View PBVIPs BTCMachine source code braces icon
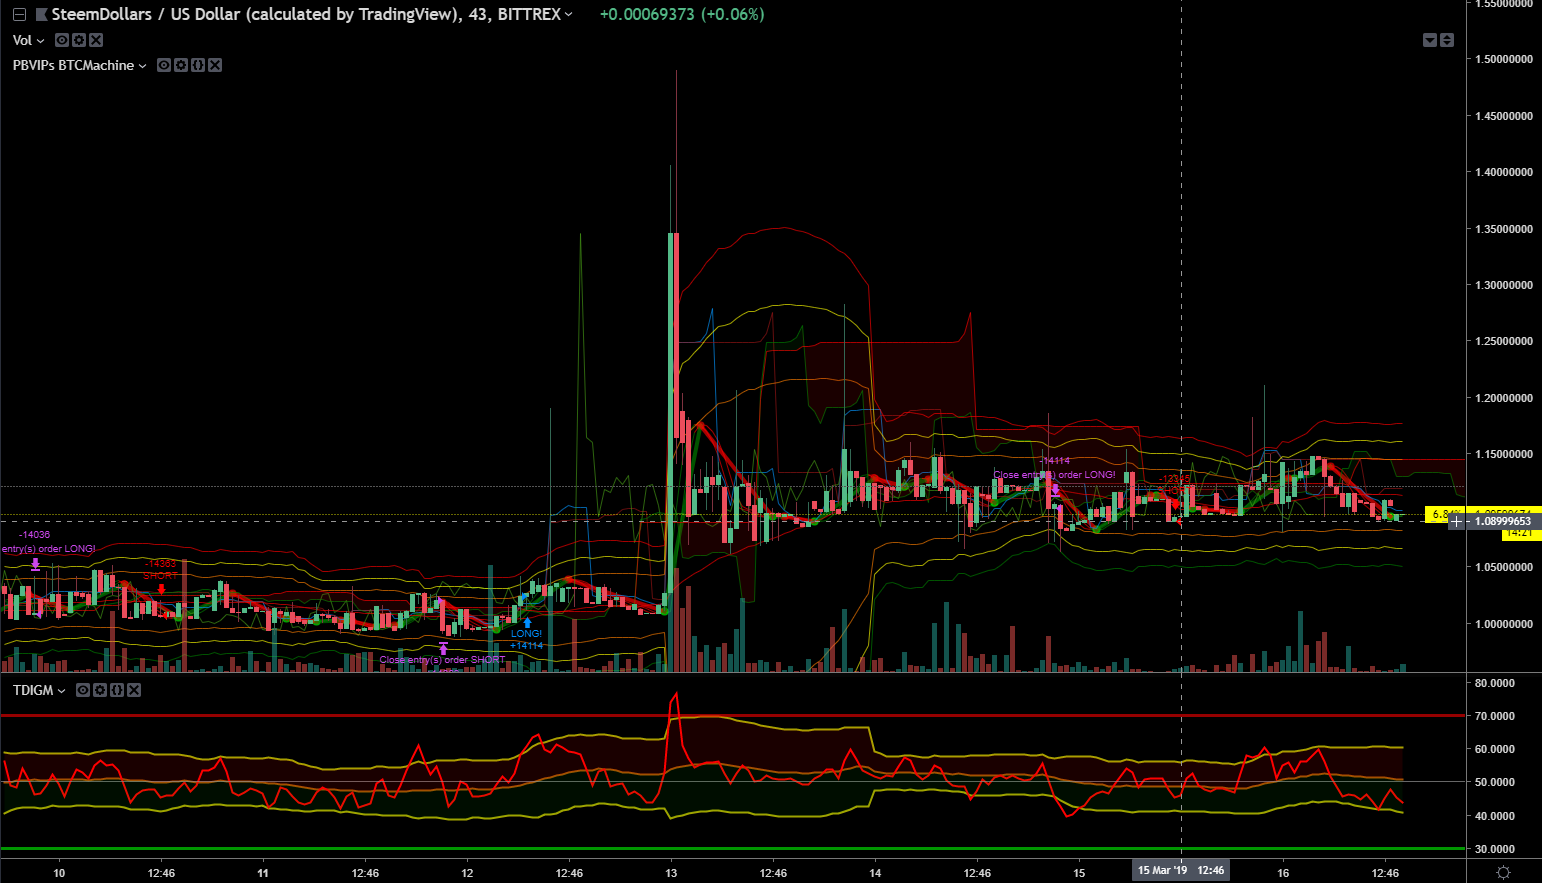The width and height of the screenshot is (1542, 883). click(198, 65)
